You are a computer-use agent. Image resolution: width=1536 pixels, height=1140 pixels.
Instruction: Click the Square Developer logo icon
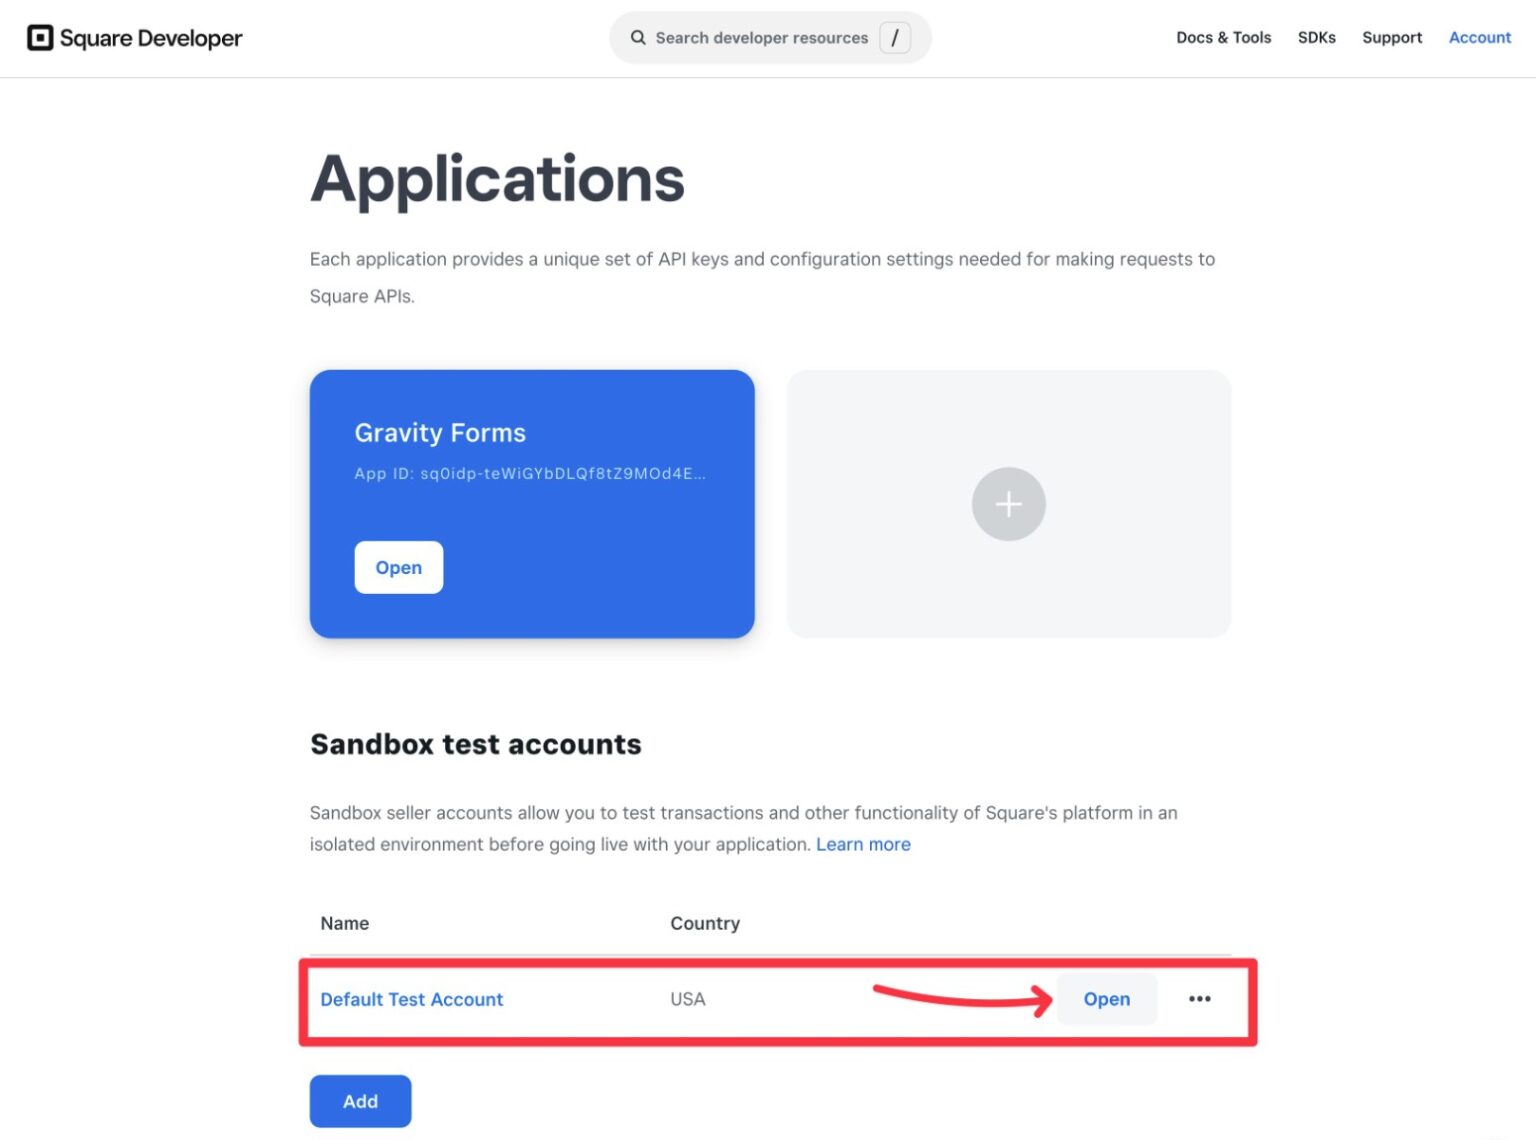point(40,37)
